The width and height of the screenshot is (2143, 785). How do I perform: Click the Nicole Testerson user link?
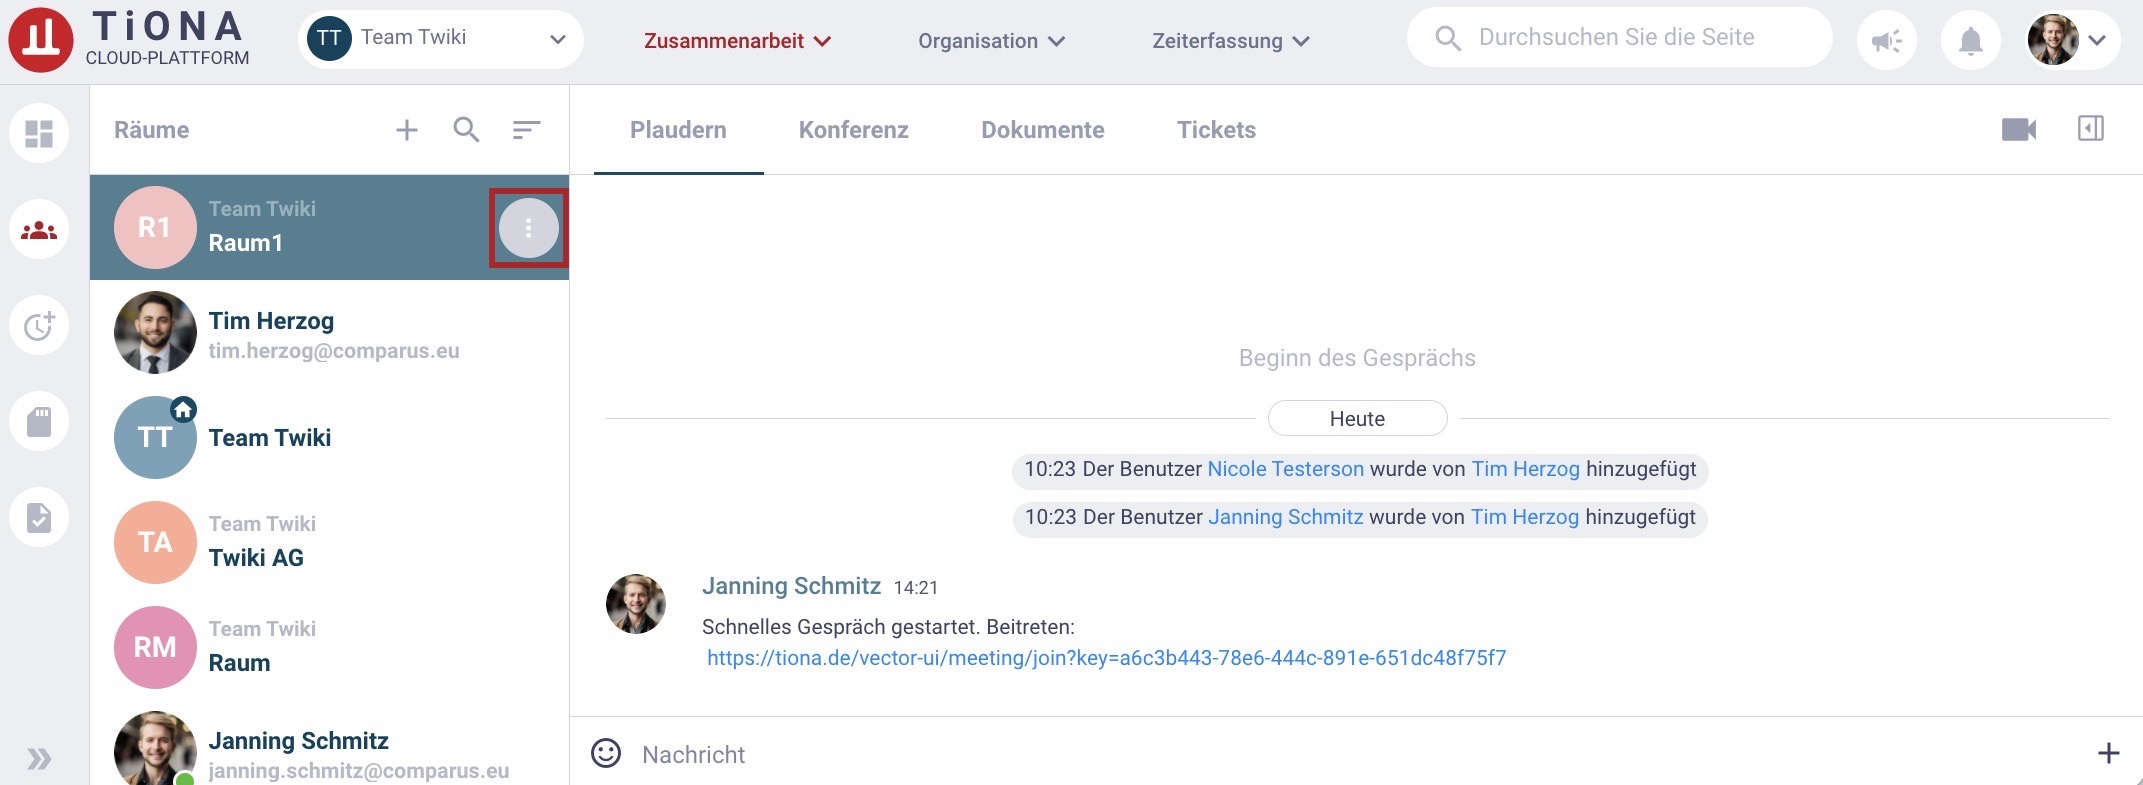[x=1285, y=469]
